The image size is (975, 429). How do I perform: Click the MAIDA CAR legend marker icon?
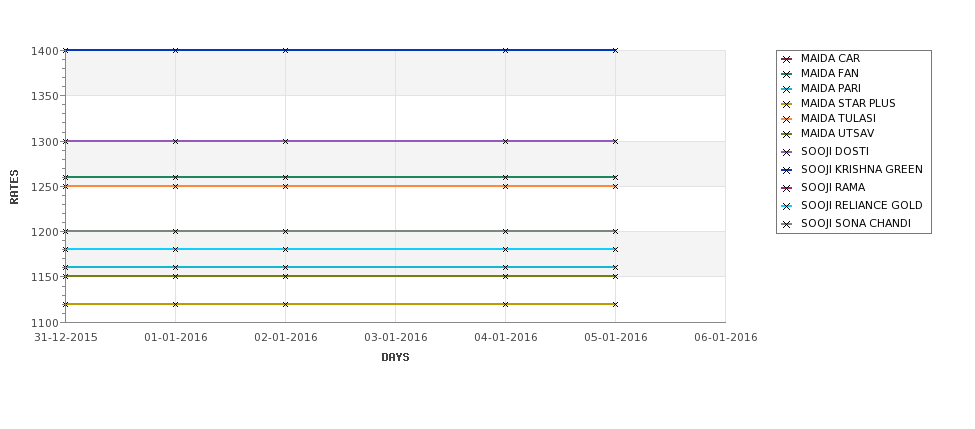coord(786,59)
